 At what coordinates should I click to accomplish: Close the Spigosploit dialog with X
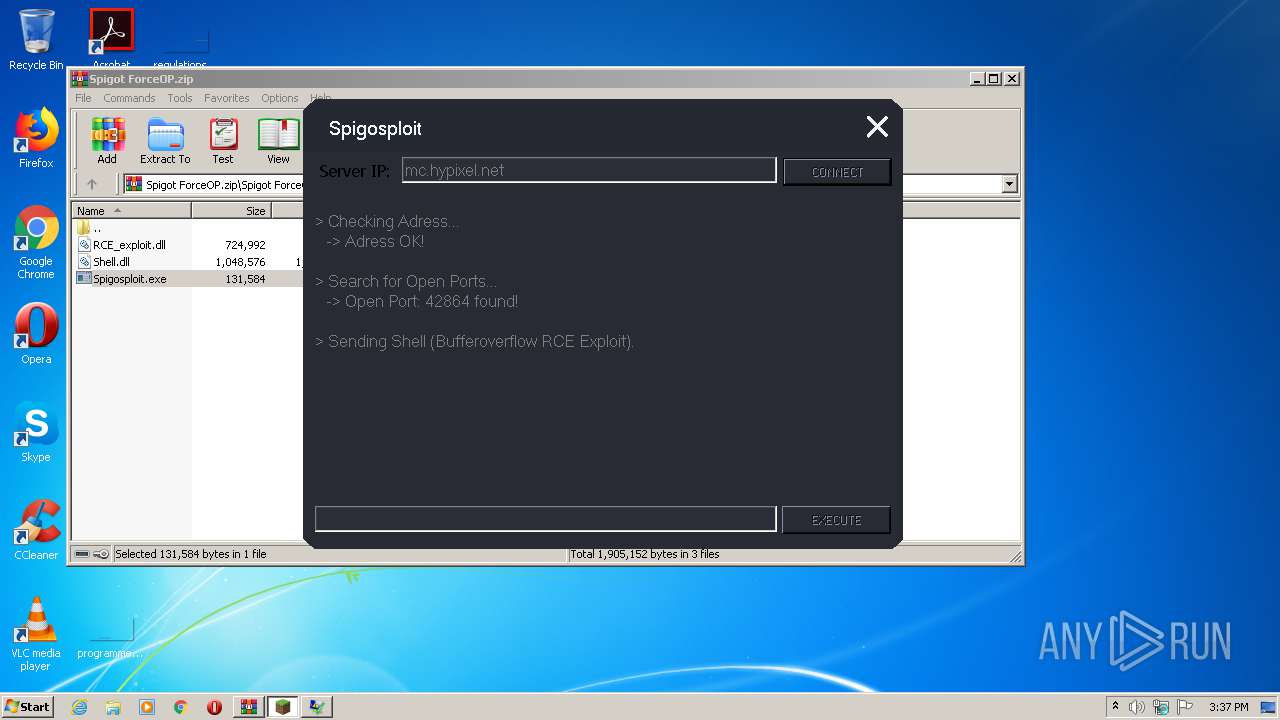tap(877, 127)
